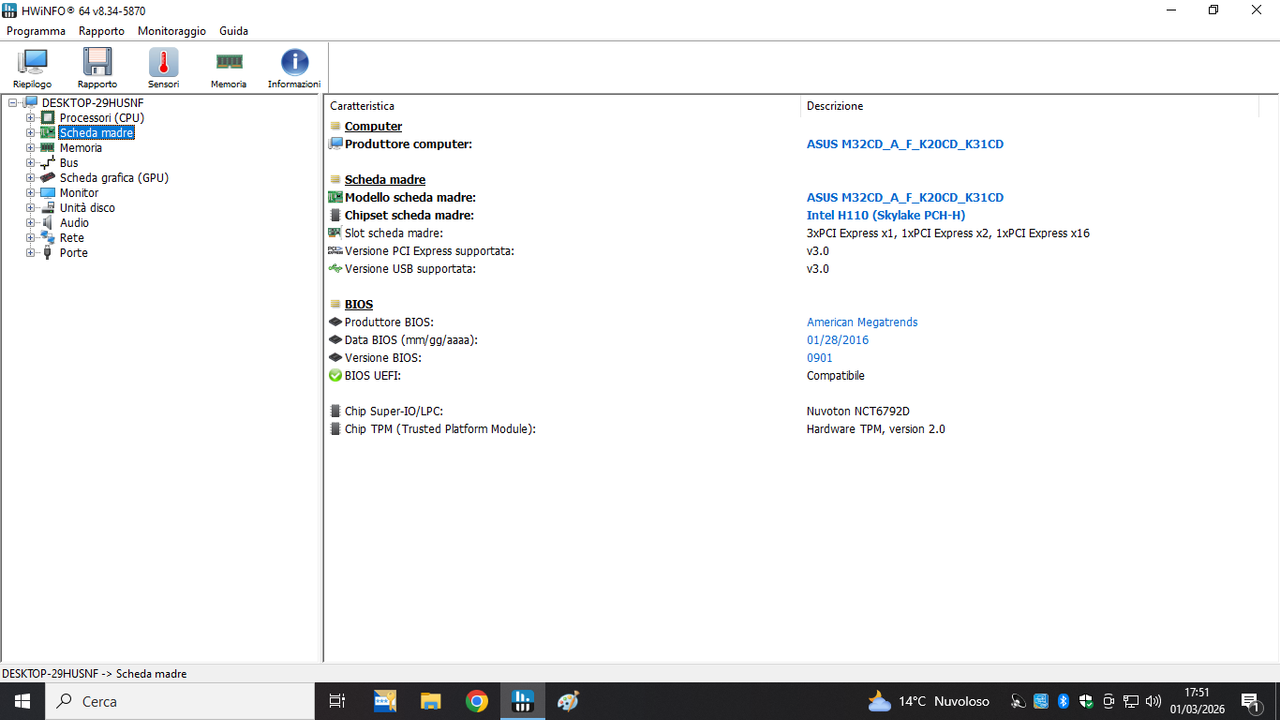Expand the Memoria tree node

(30, 148)
